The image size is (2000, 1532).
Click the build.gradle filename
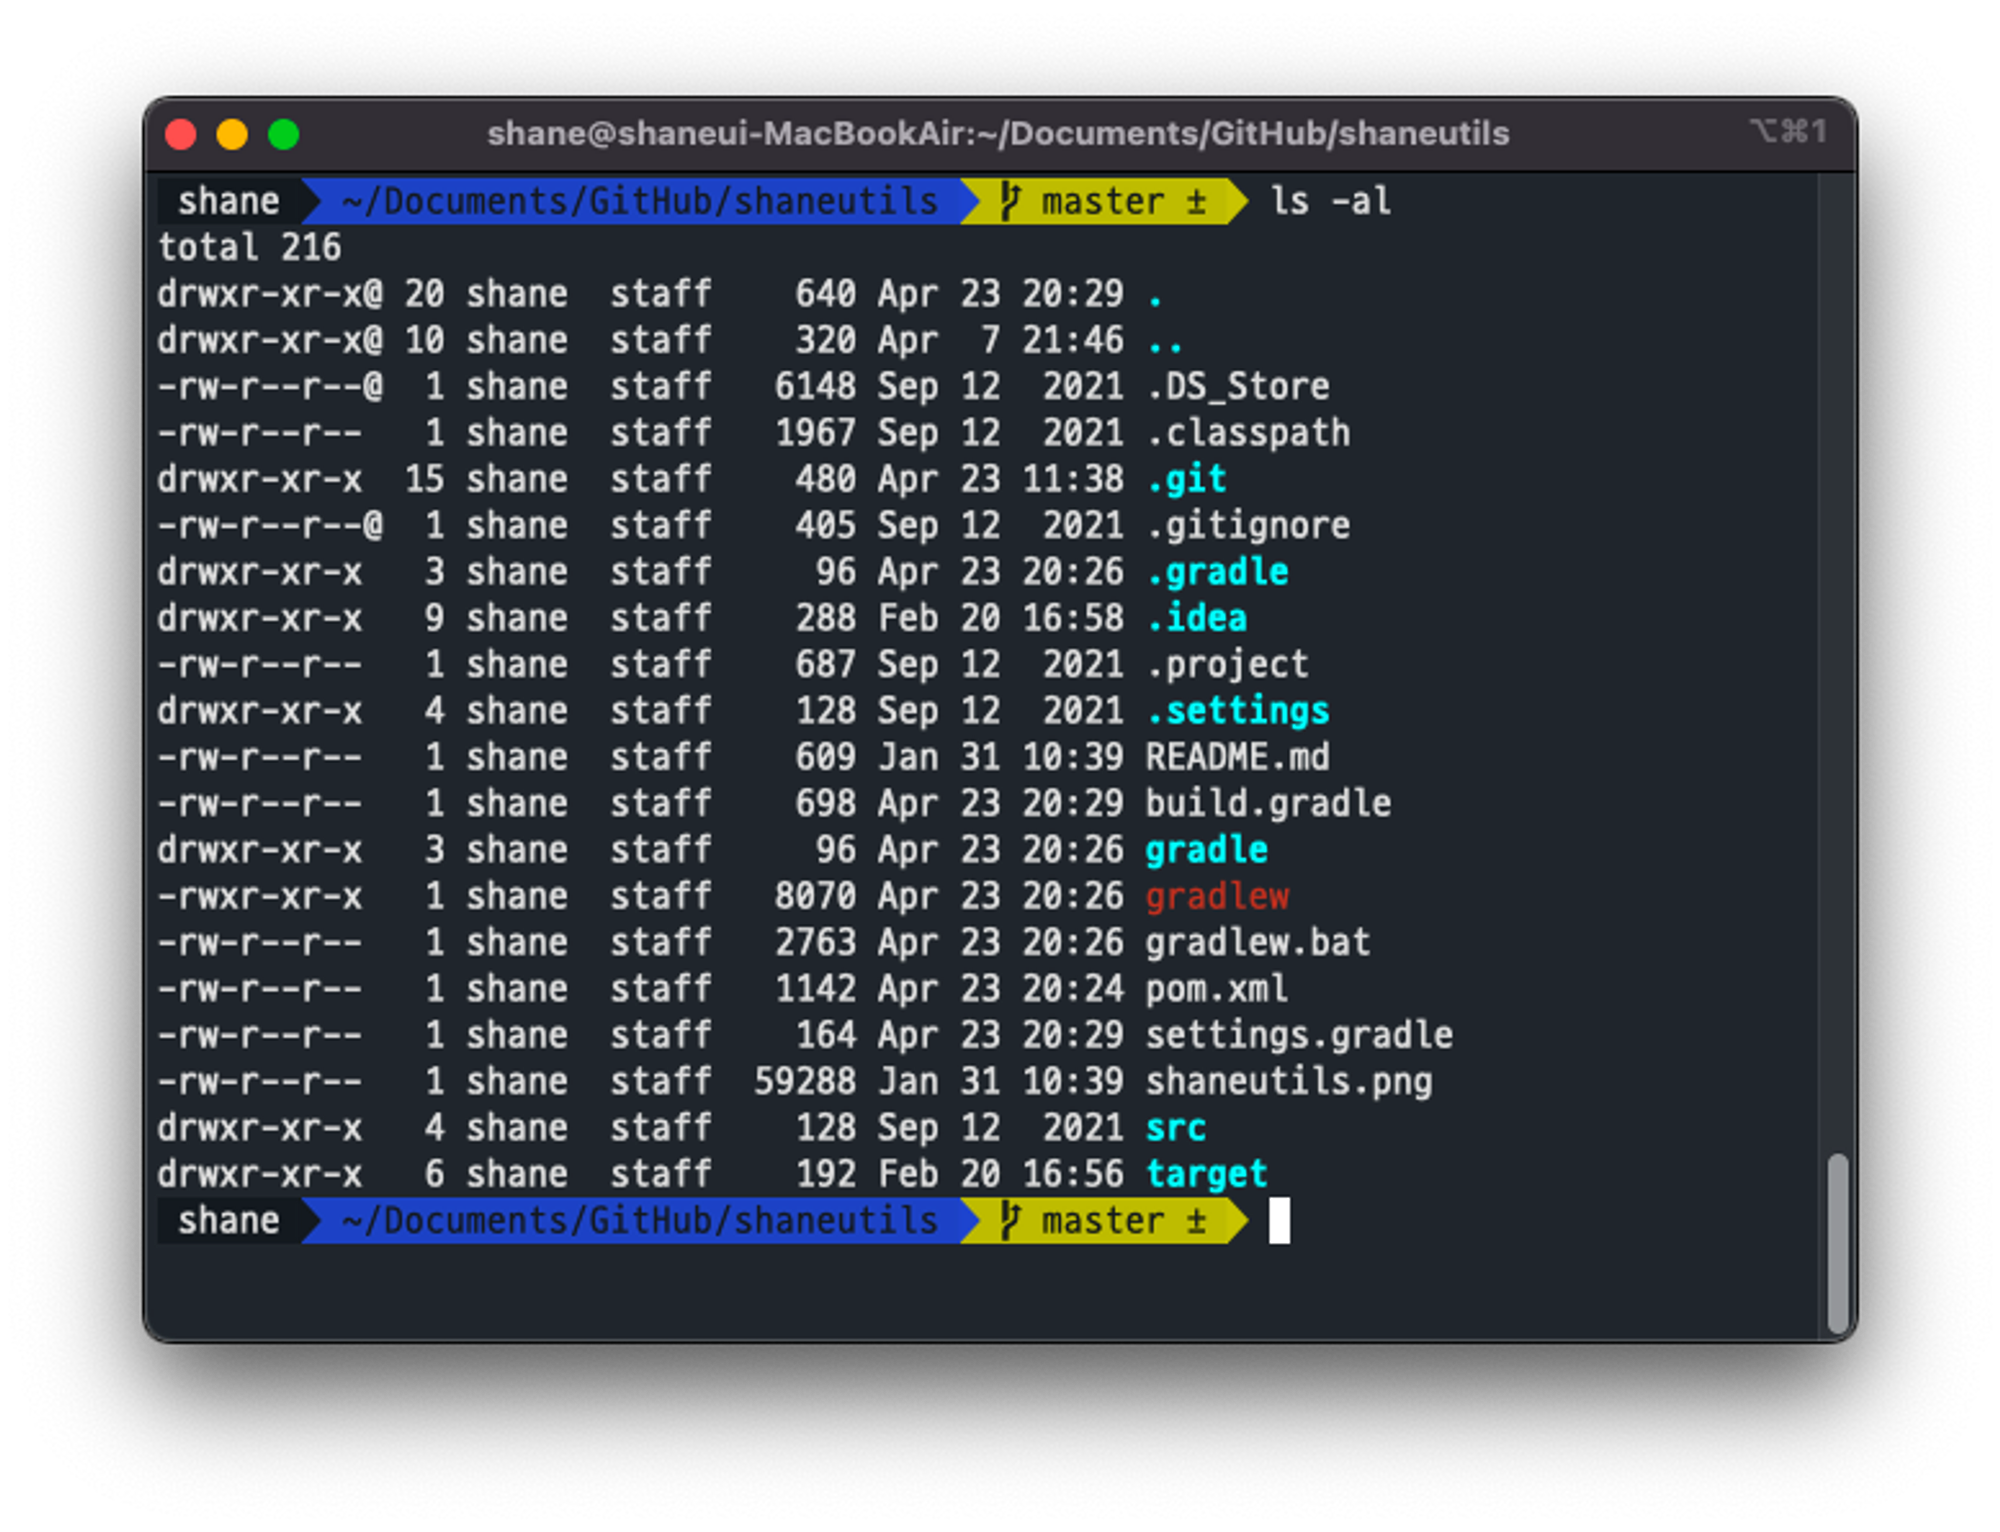tap(1268, 803)
